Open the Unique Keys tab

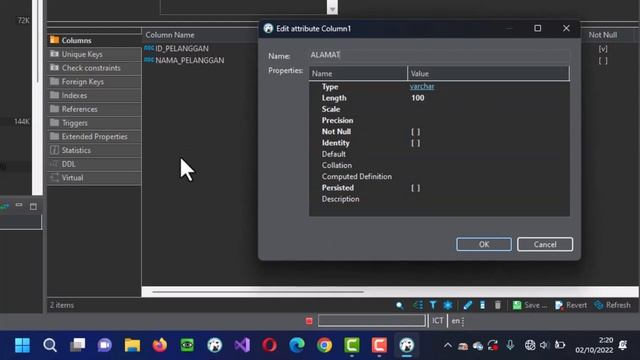click(x=94, y=54)
